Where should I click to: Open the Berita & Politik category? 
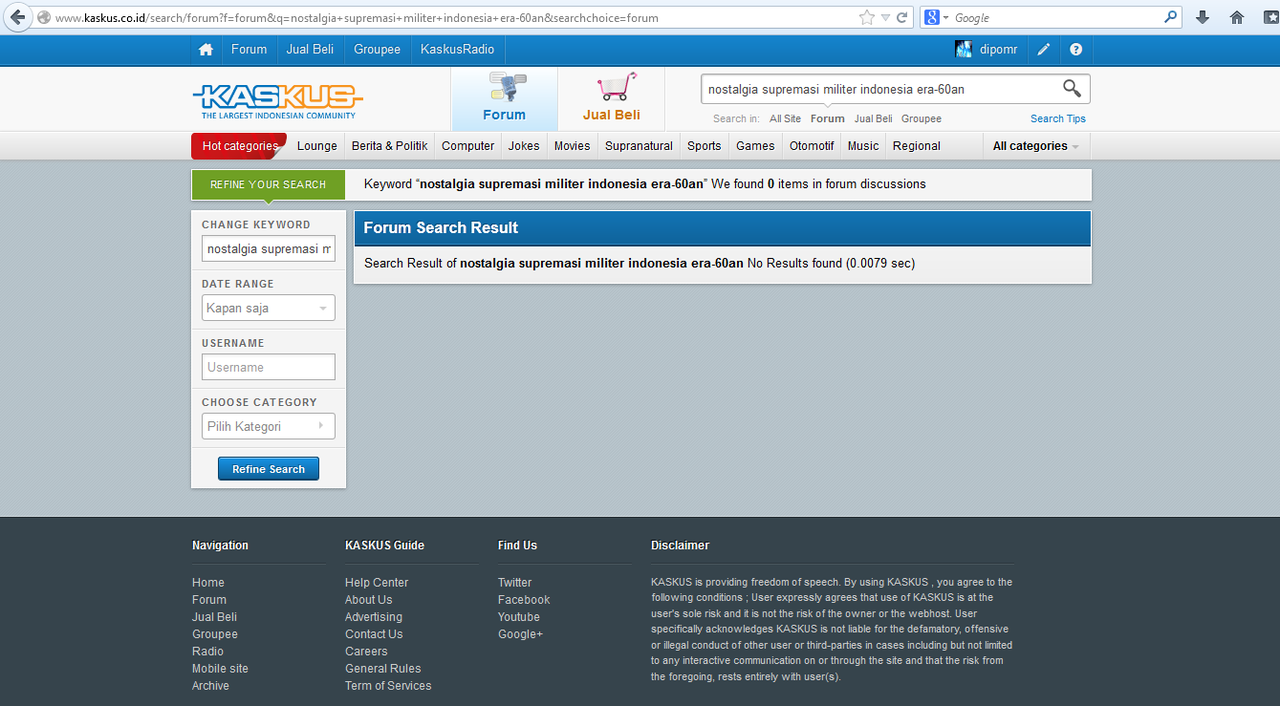[390, 146]
